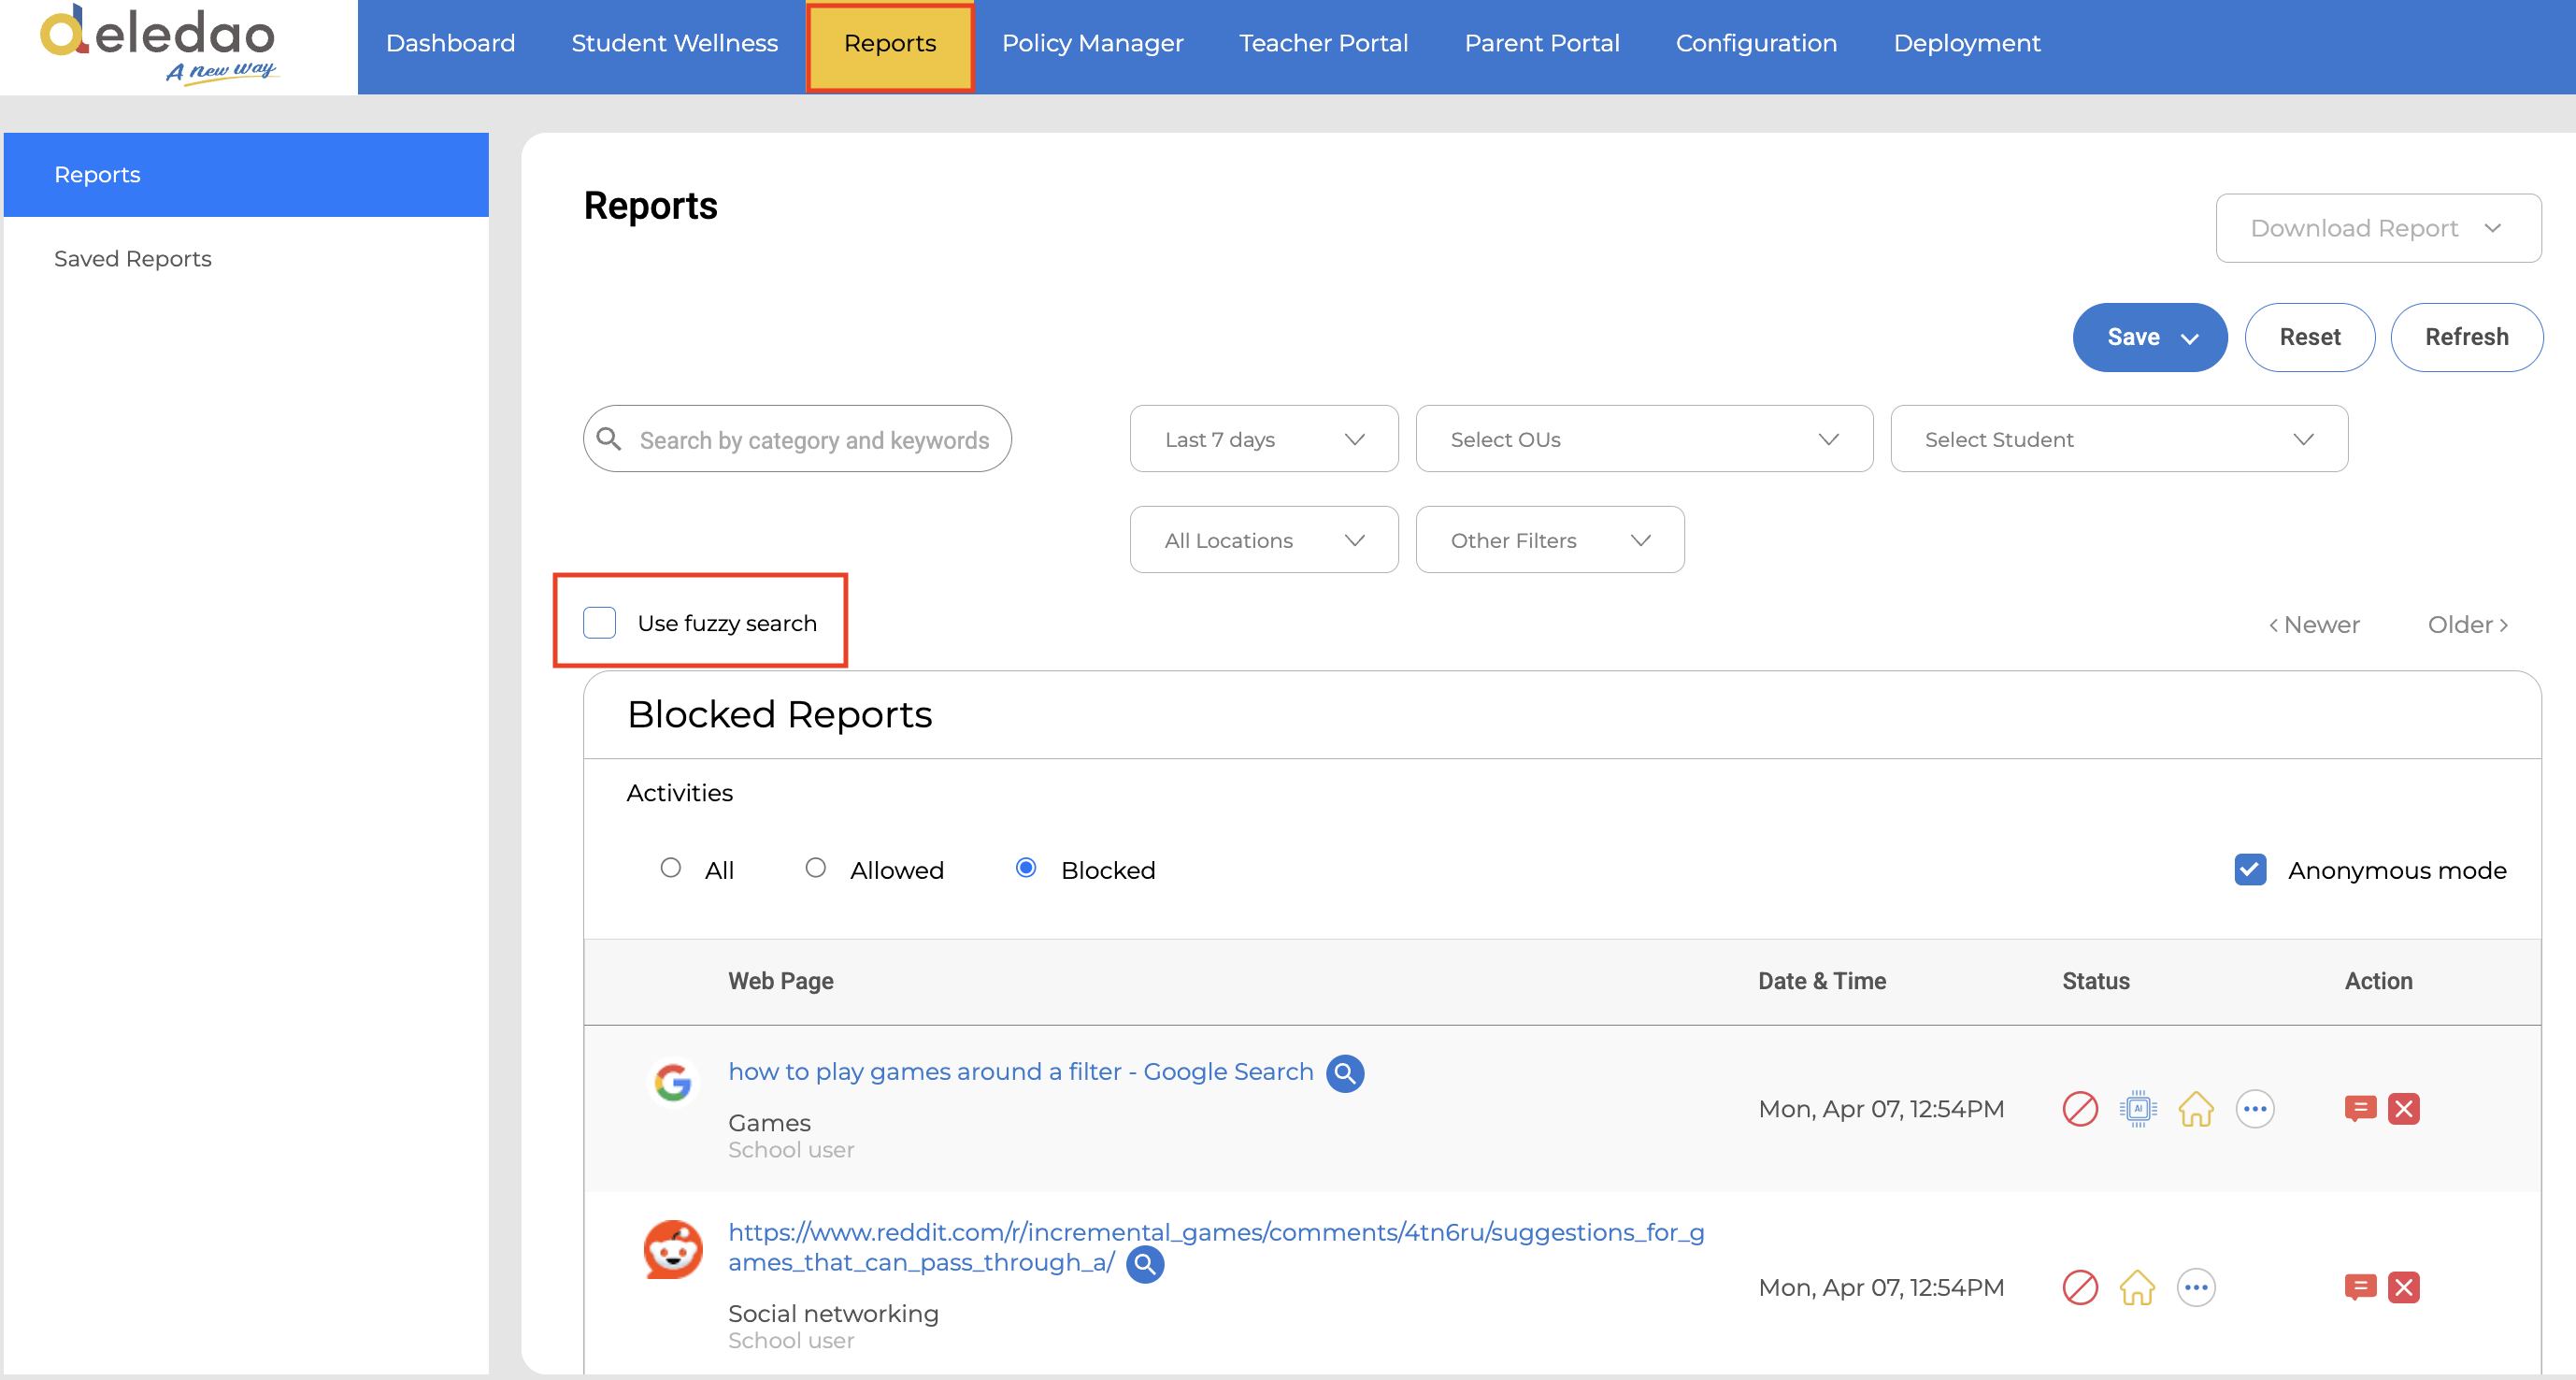Click the Reset button
The width and height of the screenshot is (2576, 1380).
pos(2310,337)
